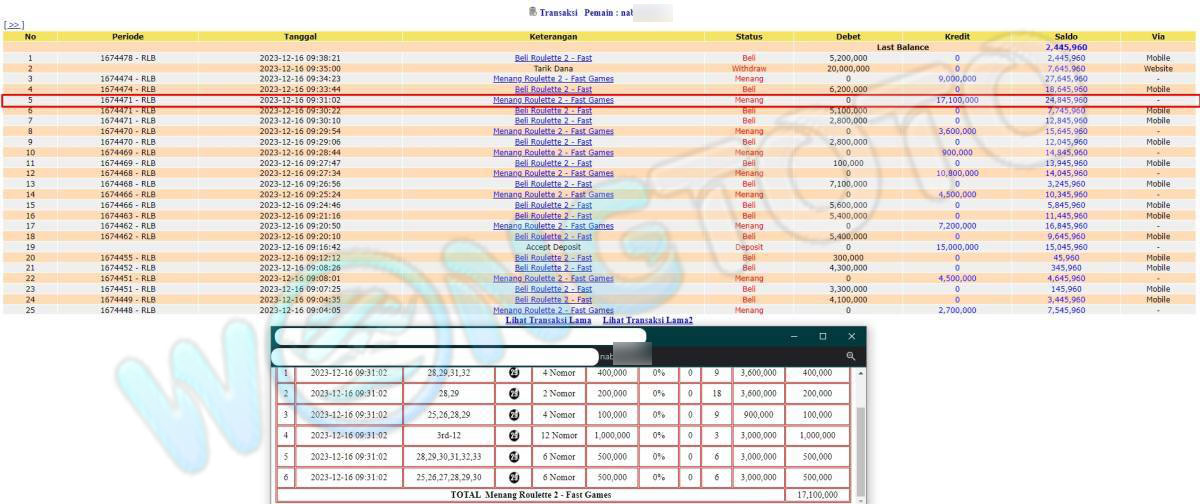Open Menang Roulette 2 - Fast Games in row 12
The image size is (1200, 504).
tap(553, 173)
